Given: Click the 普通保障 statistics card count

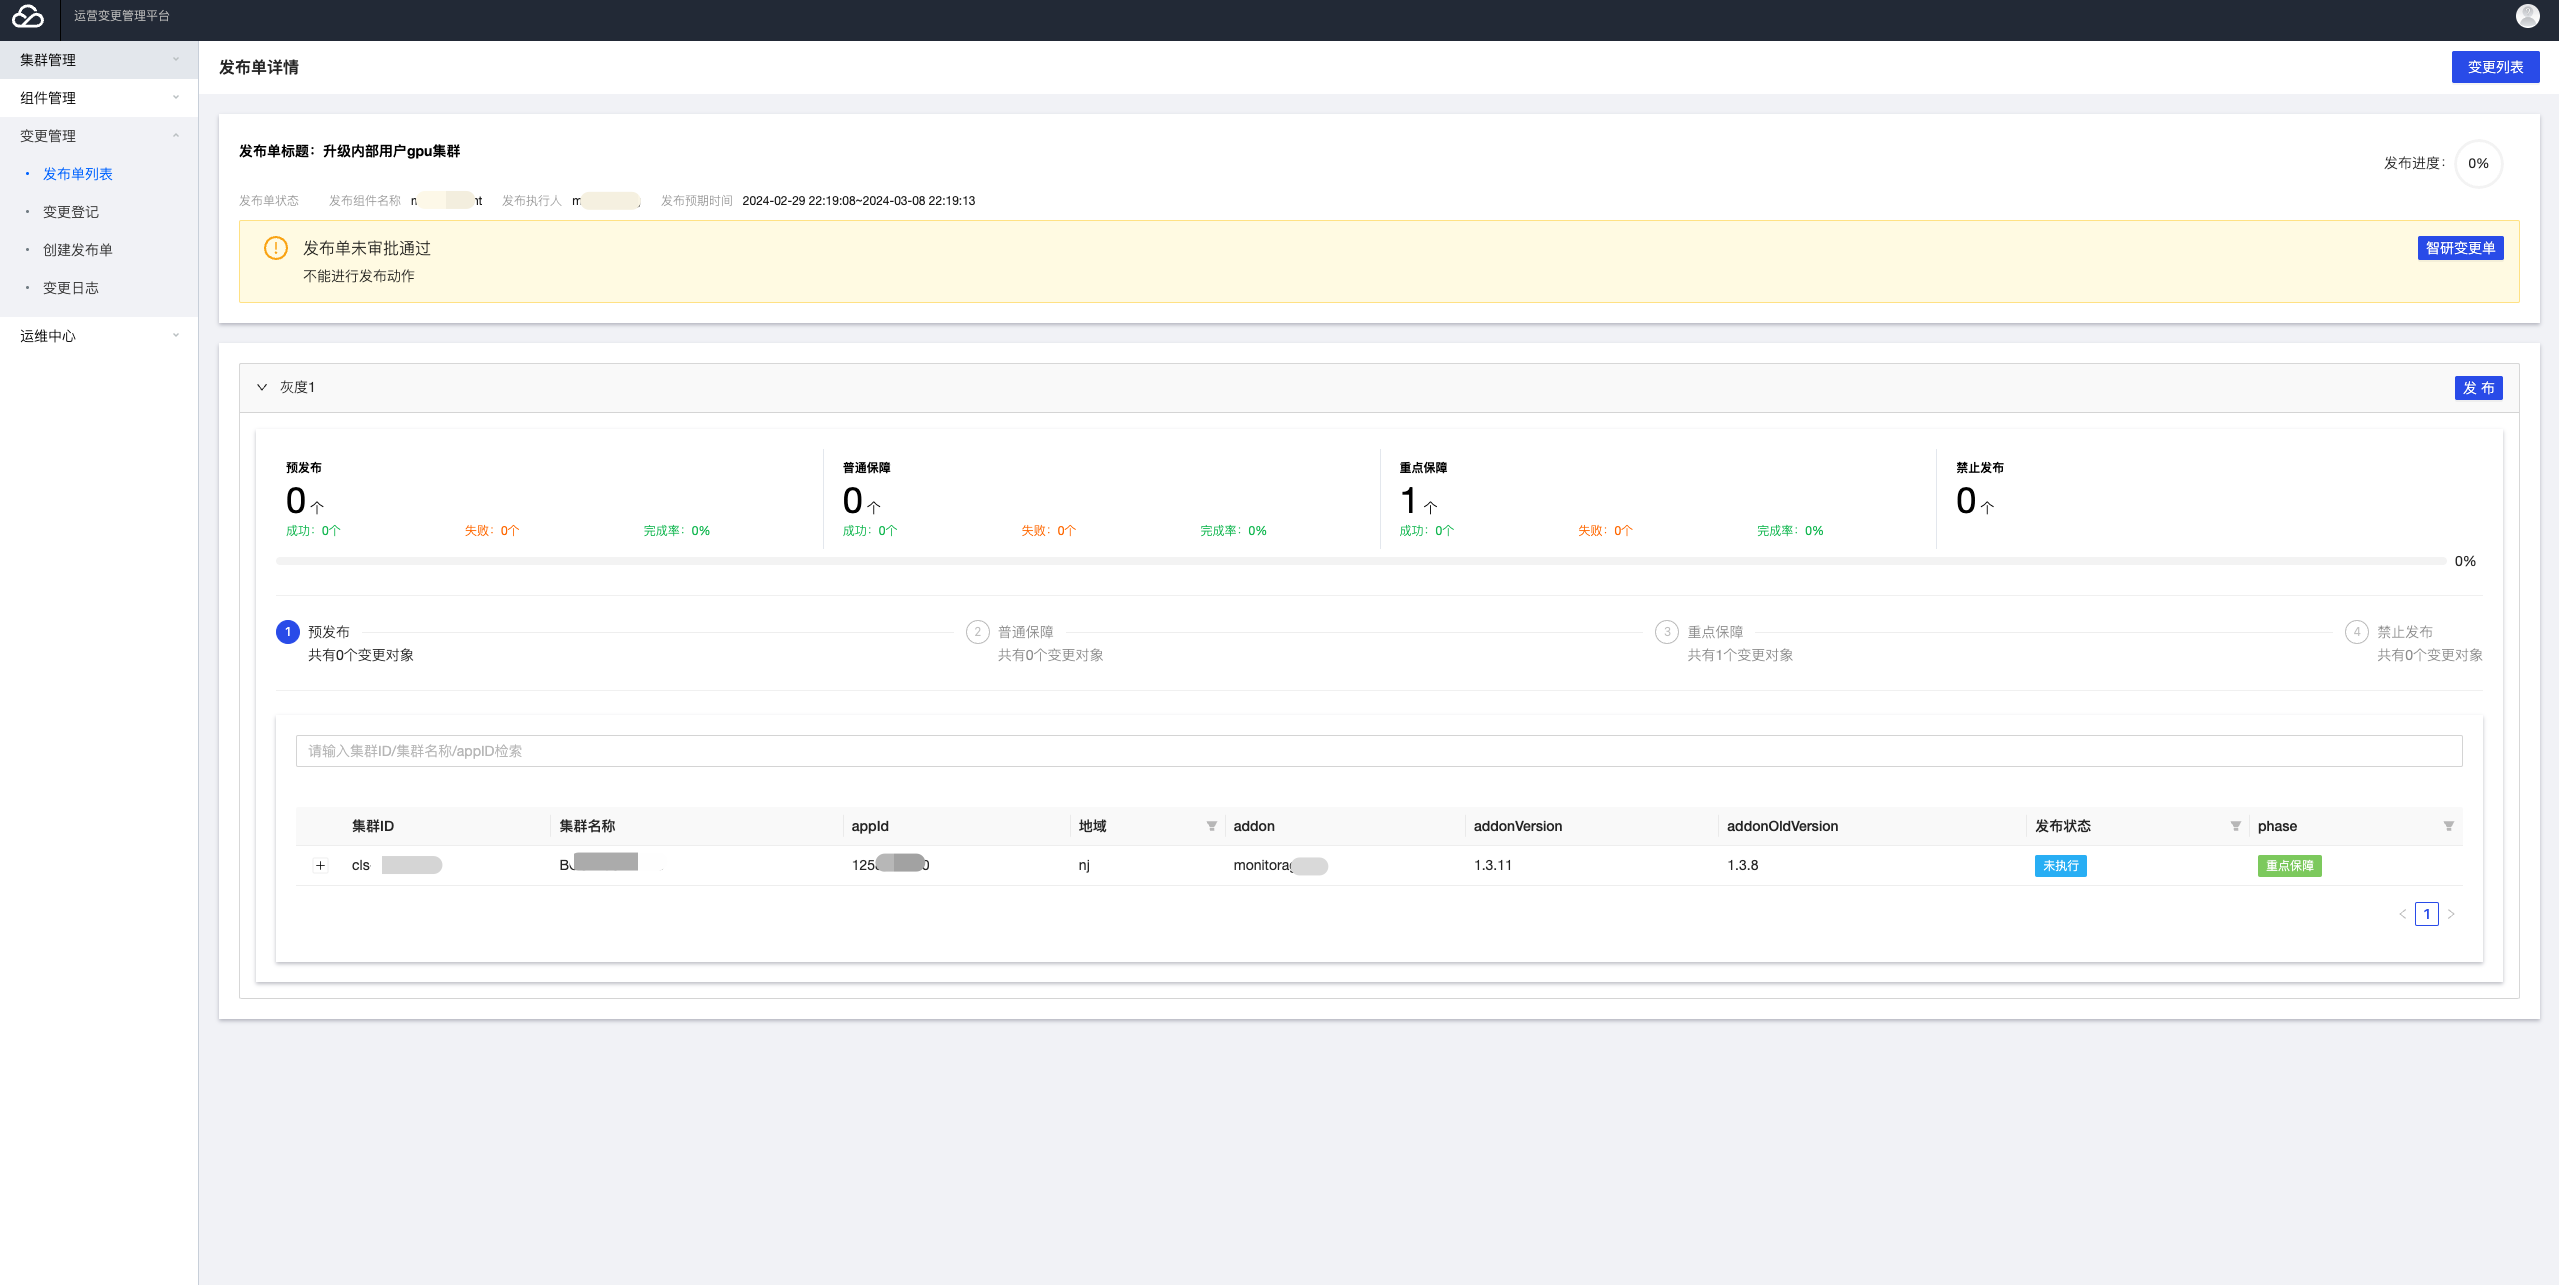Looking at the screenshot, I should (861, 500).
